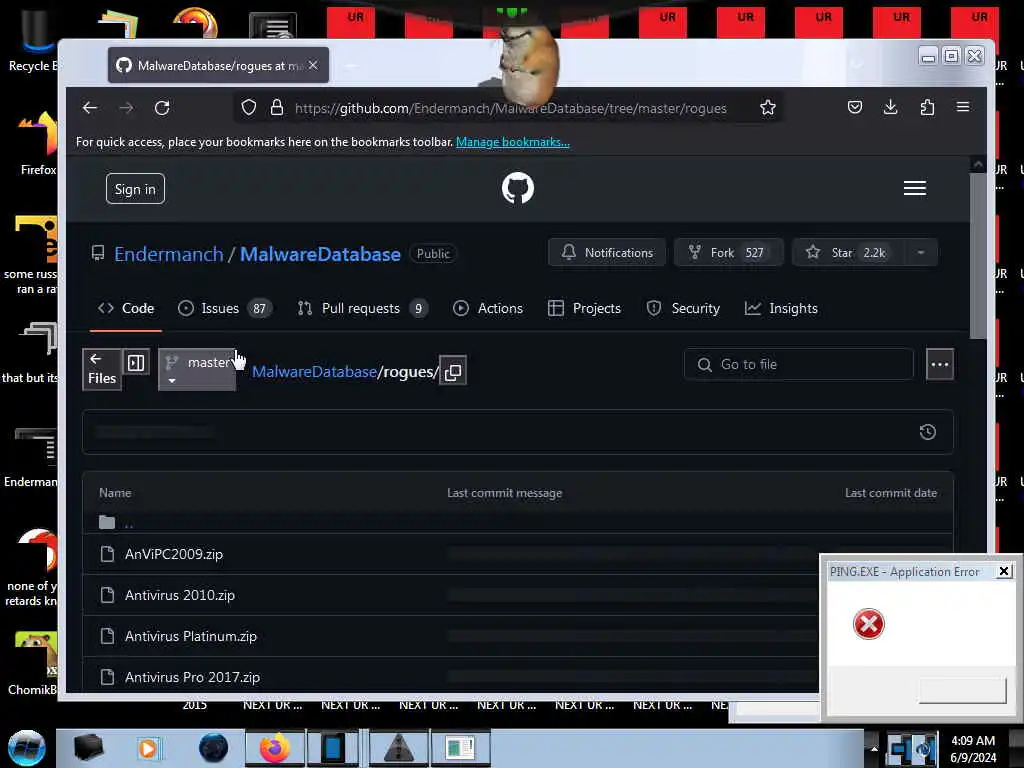Open the Pull requests tab
The height and width of the screenshot is (768, 1024).
coord(362,308)
